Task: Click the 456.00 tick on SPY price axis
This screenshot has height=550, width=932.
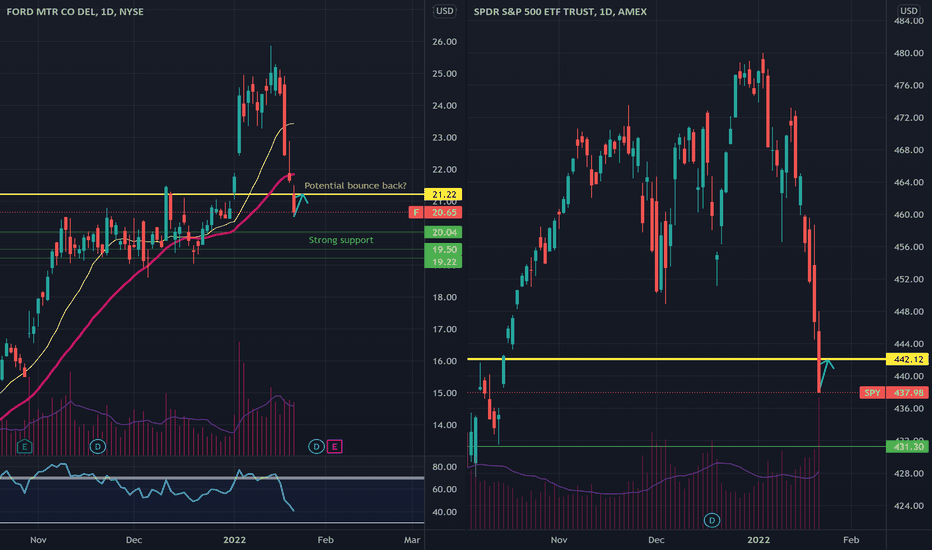Action: point(909,247)
